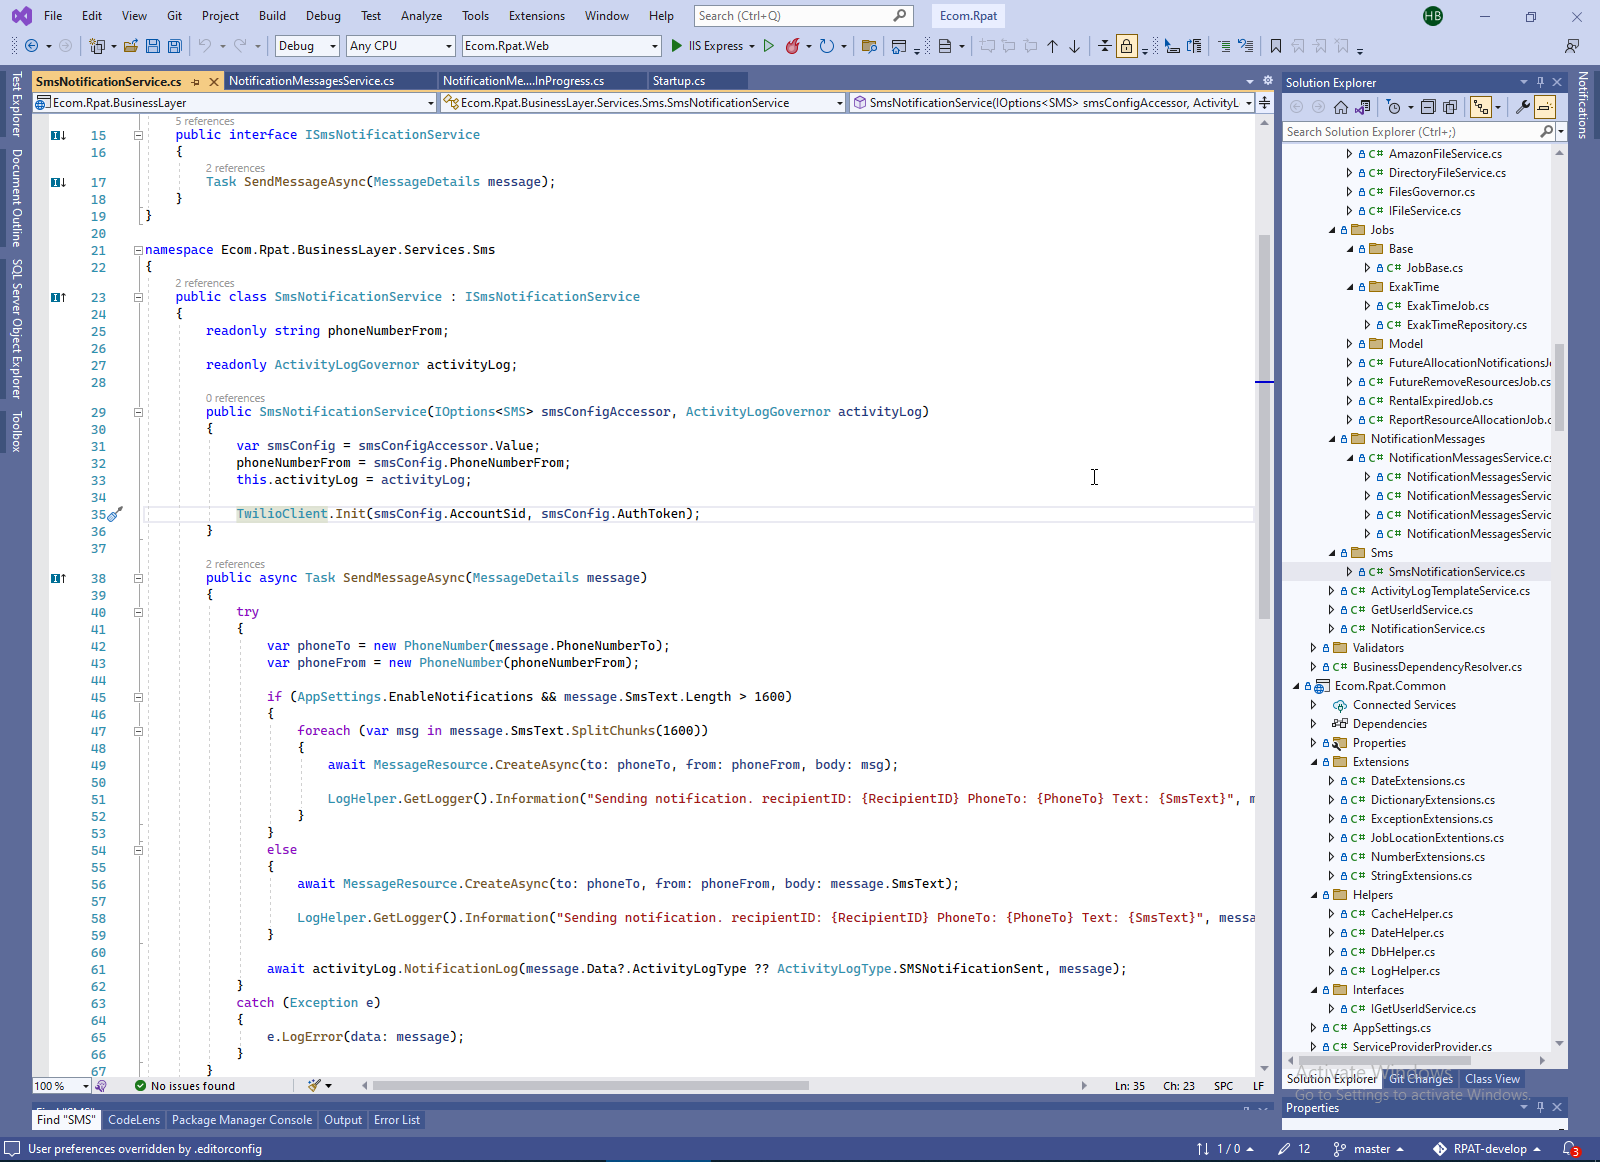Screen dimensions: 1600x1162
Task: Start debugging with IIS Express play icon
Action: point(677,46)
